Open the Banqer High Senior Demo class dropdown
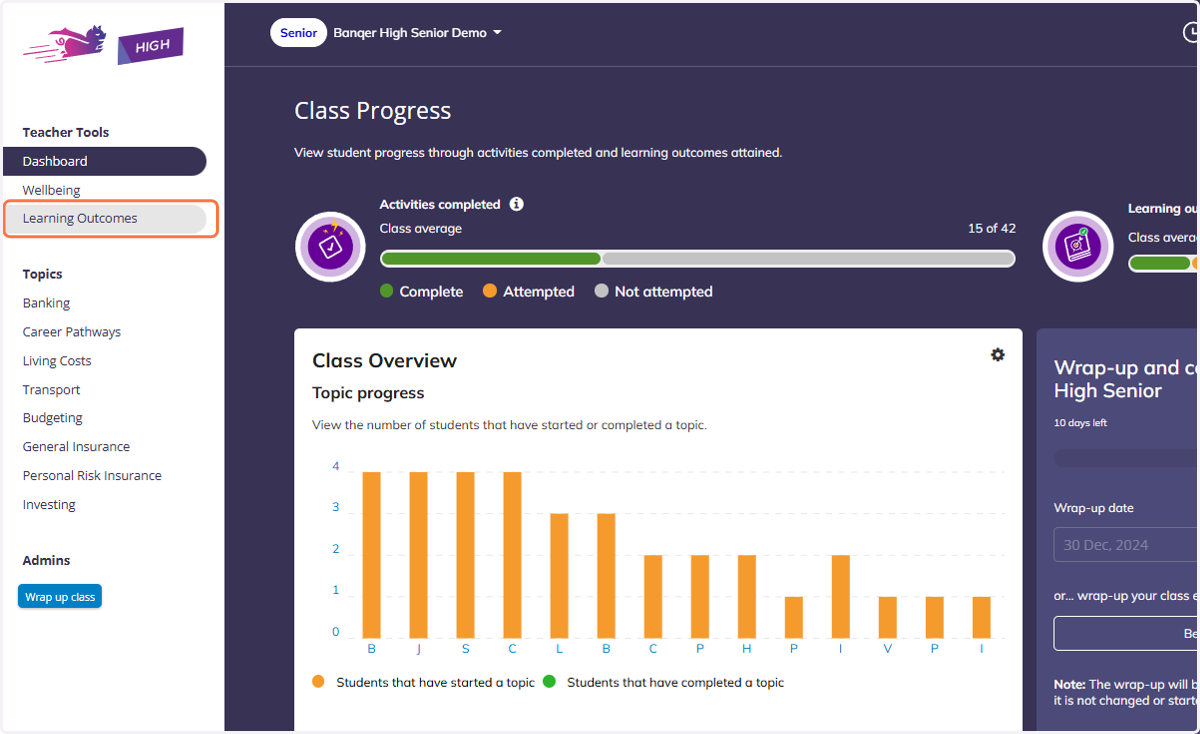The height and width of the screenshot is (734, 1200). (417, 33)
